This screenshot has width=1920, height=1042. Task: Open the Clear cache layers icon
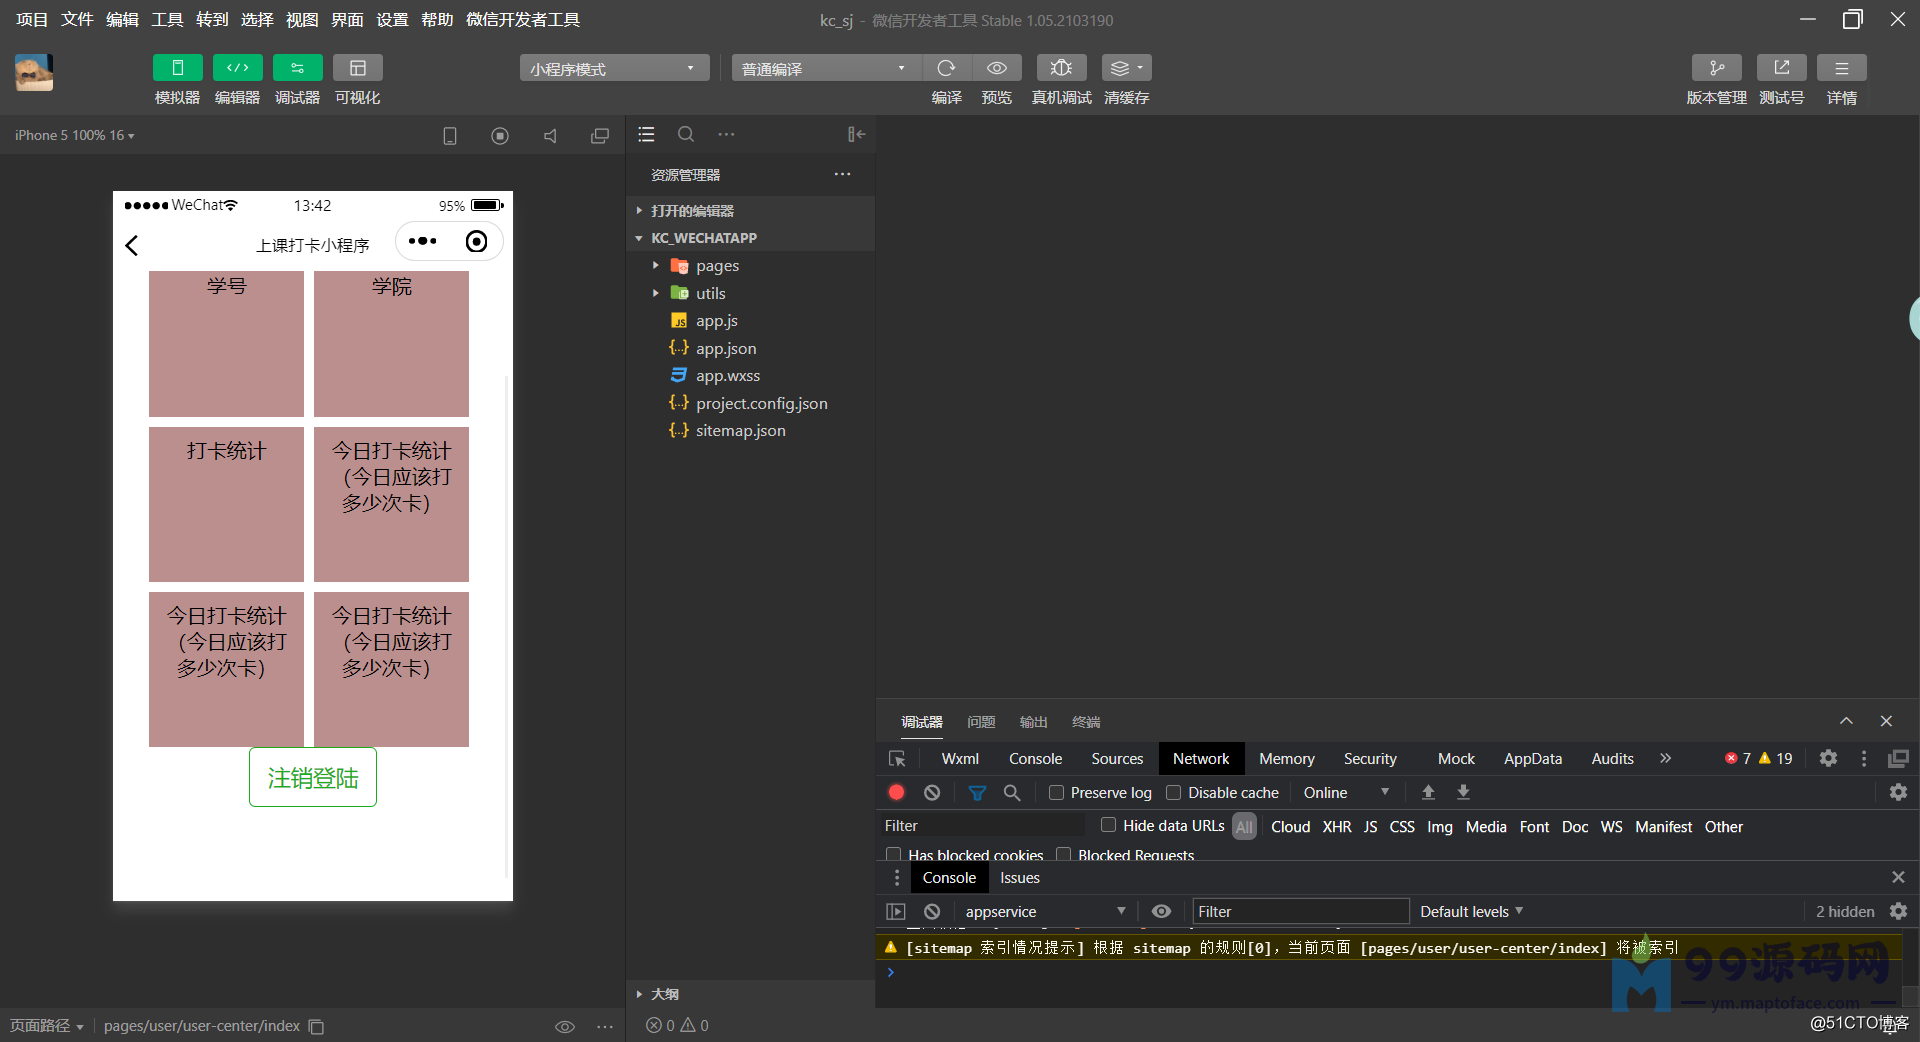coord(1126,68)
